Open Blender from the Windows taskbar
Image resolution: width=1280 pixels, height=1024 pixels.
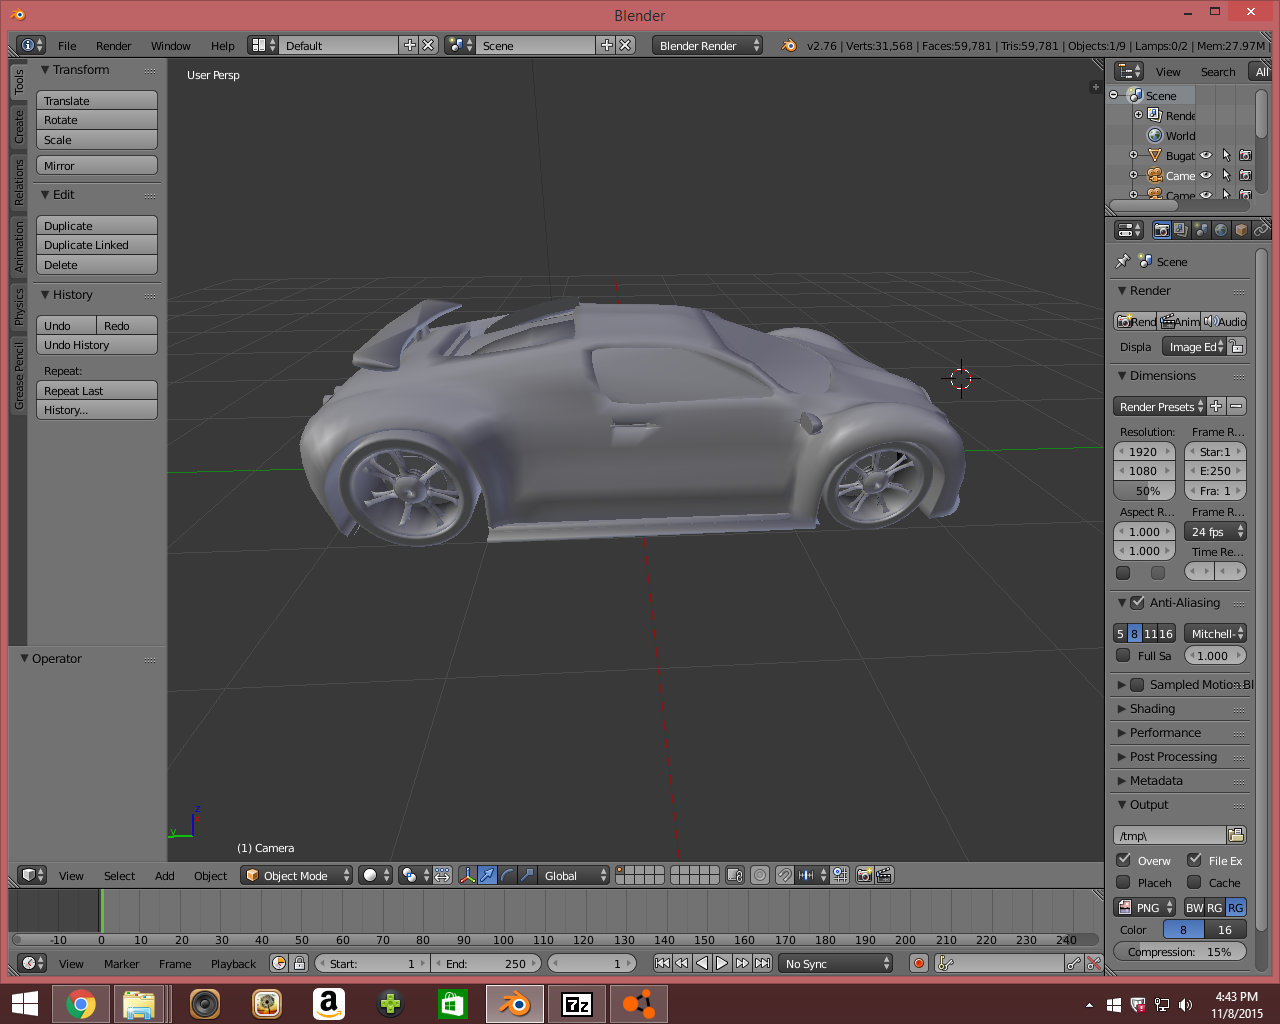(515, 1003)
